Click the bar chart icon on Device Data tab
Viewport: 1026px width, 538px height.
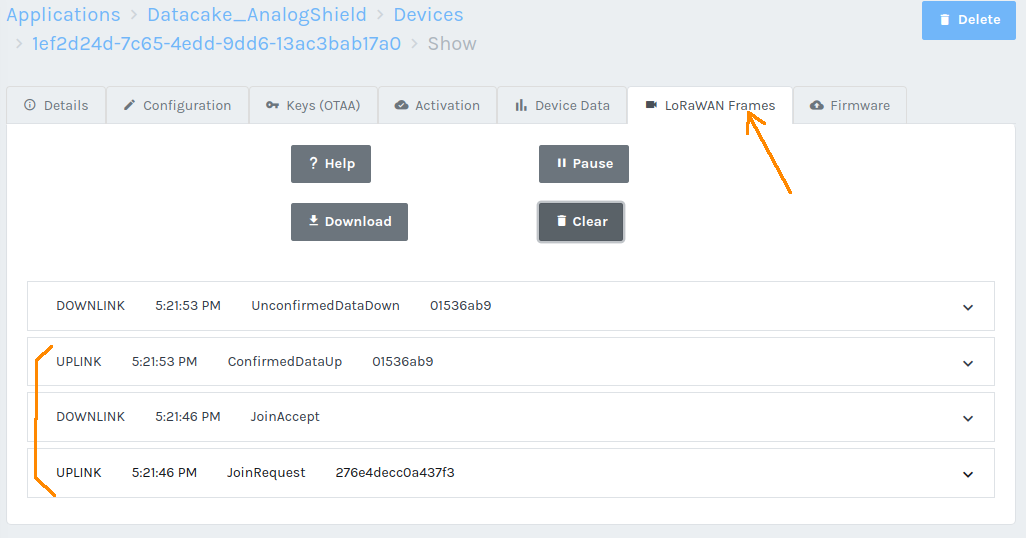tap(521, 105)
